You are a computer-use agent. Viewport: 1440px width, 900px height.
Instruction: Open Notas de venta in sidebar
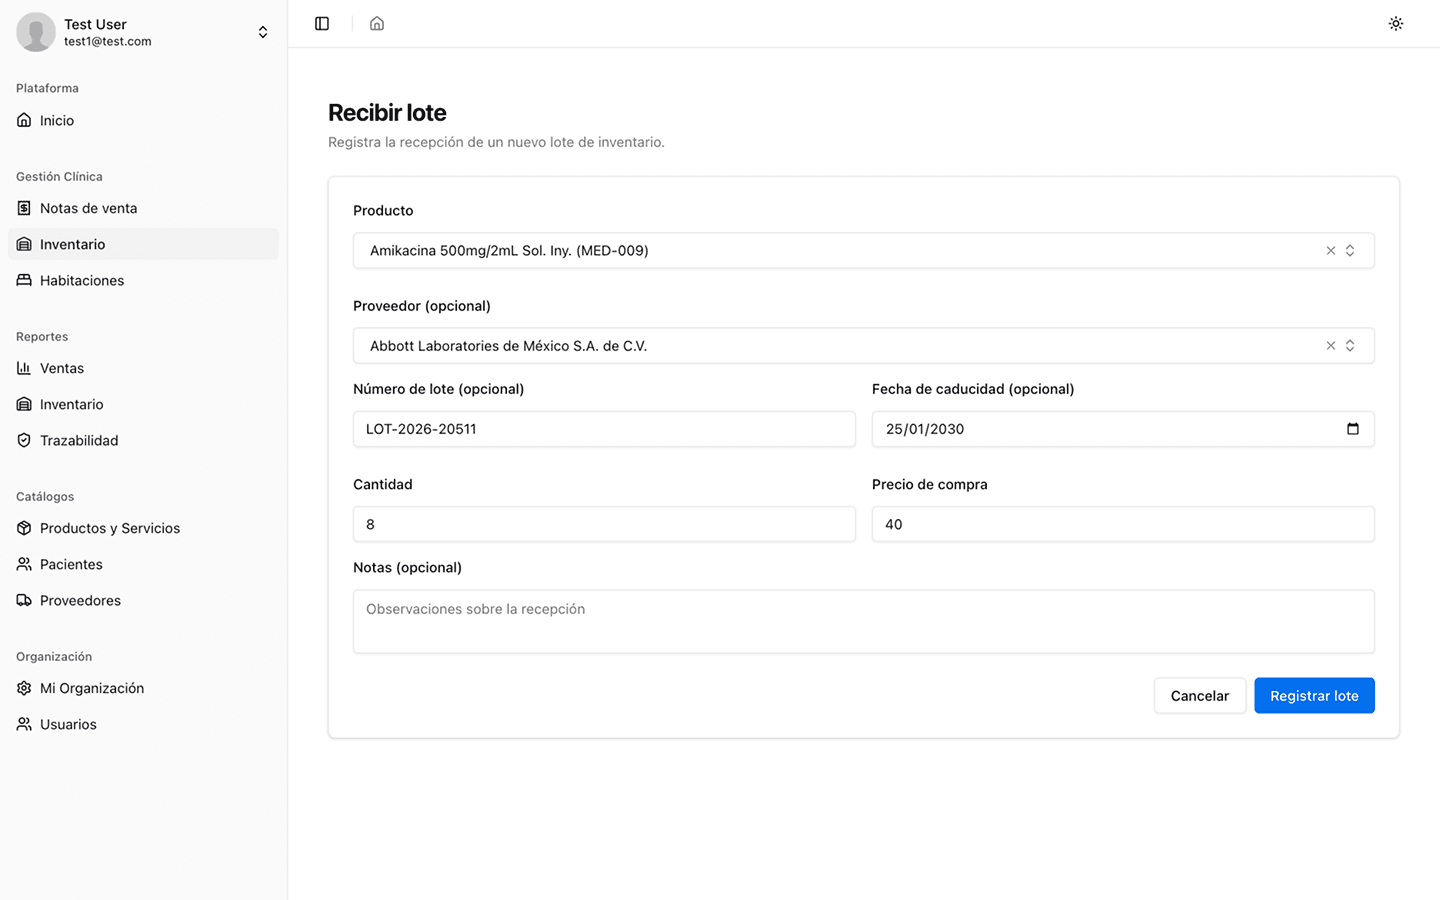pyautogui.click(x=88, y=208)
